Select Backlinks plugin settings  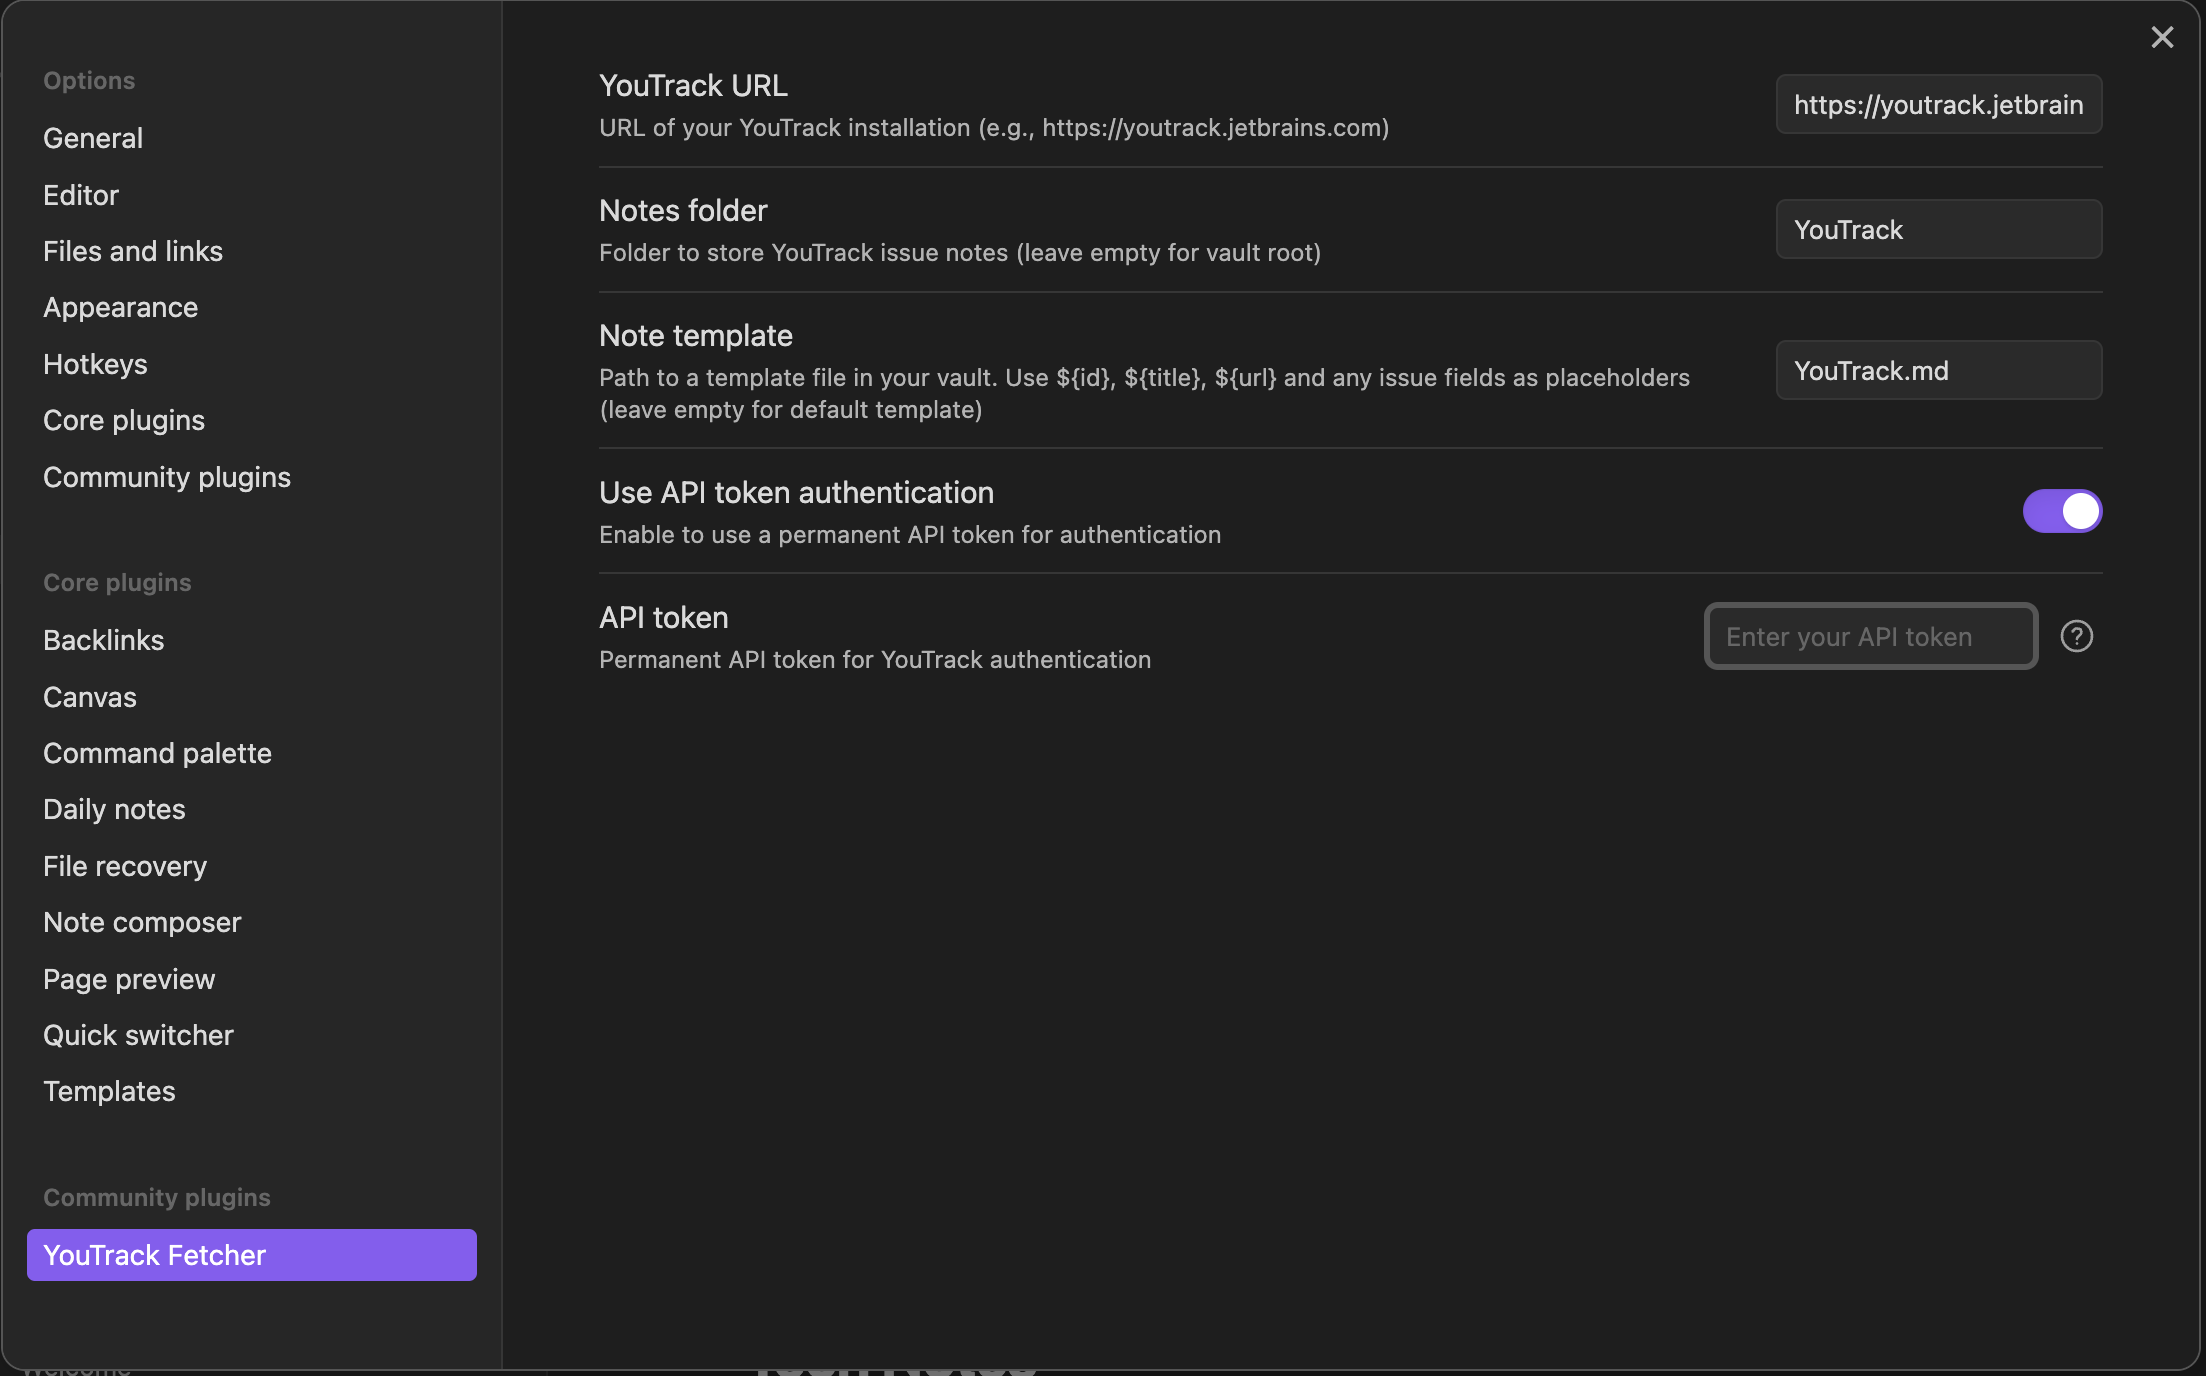(x=104, y=640)
